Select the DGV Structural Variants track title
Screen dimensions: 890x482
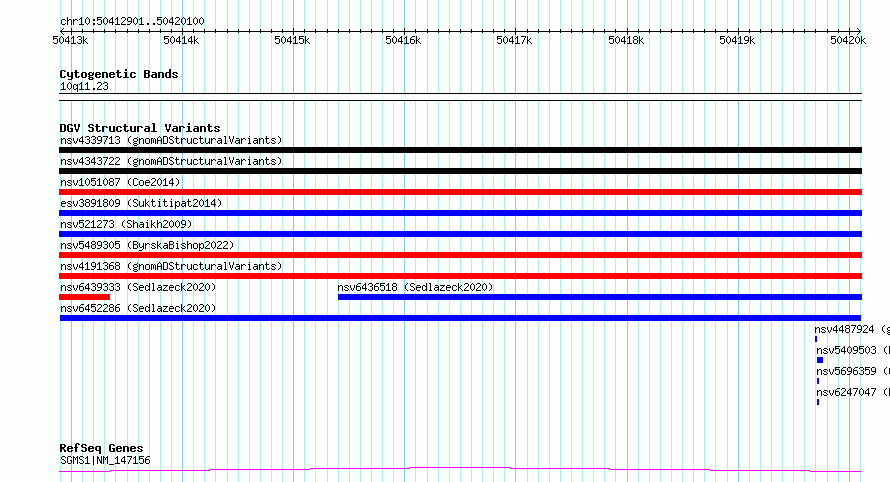[140, 128]
